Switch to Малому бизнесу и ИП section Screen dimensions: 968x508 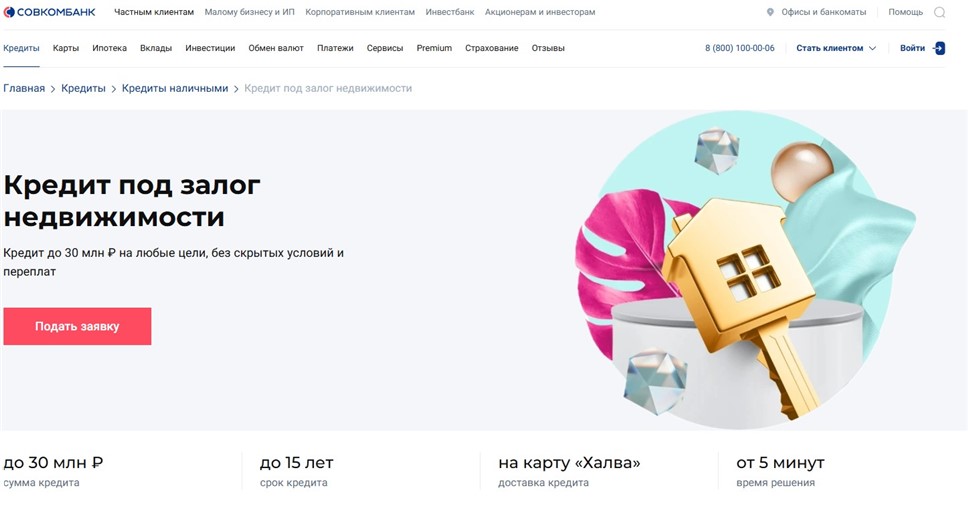[x=249, y=12]
